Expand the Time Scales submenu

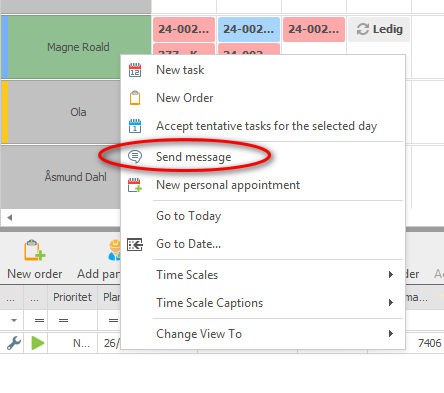click(x=263, y=275)
